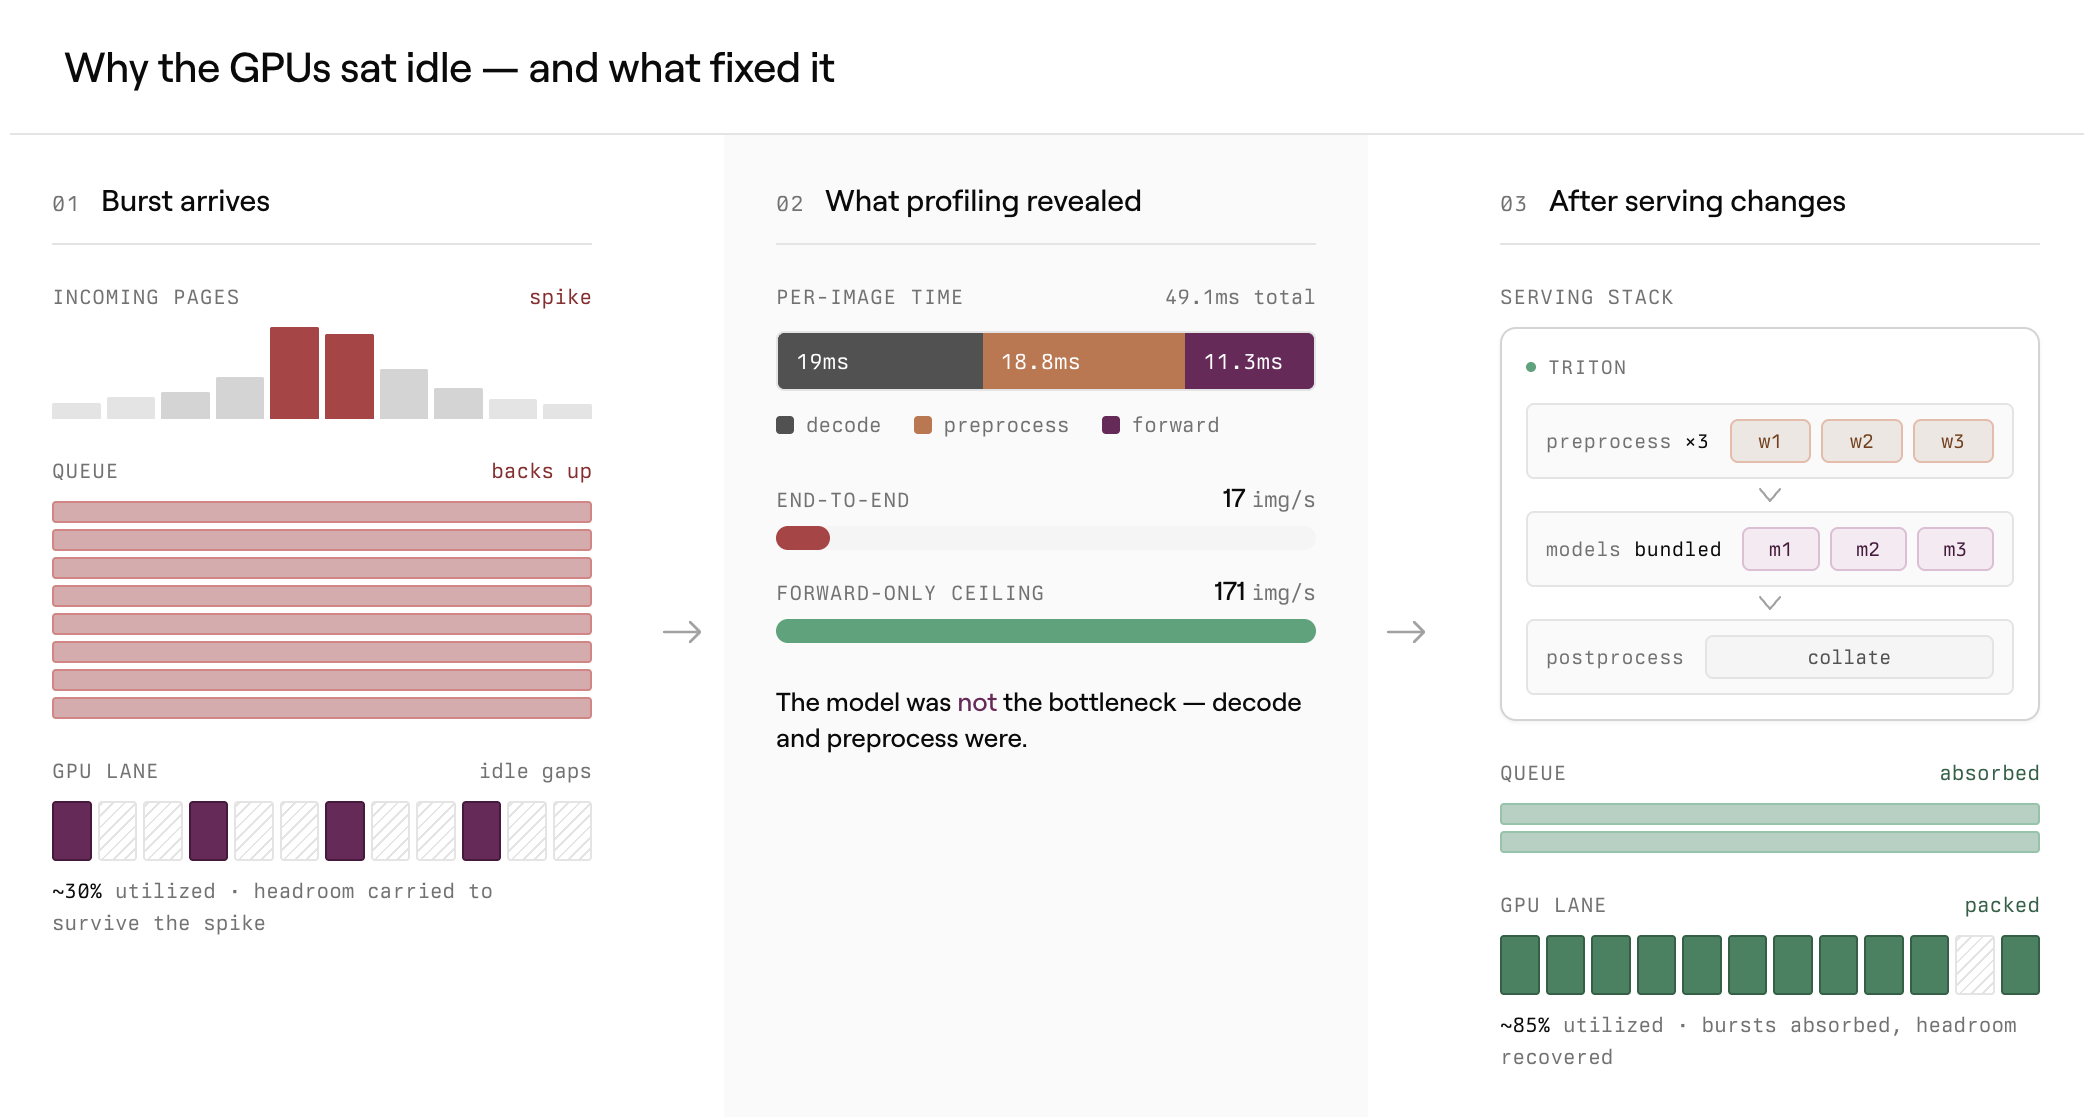Select the w1 preprocess worker chip
Screen dimensions: 2092x1117
[x=1770, y=441]
